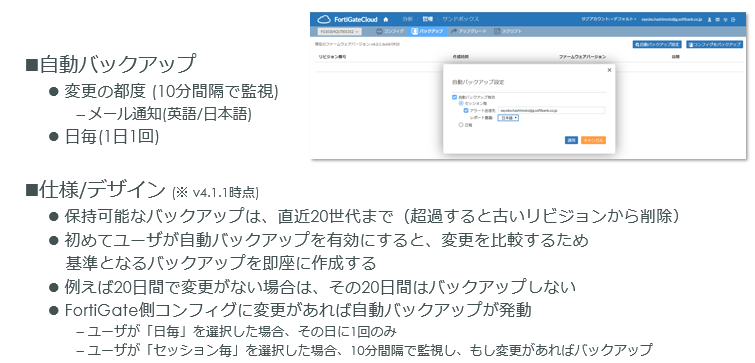Expand the サブアカウント デフォルト dropdown
Screen dimensions: 755x363
click(x=609, y=19)
